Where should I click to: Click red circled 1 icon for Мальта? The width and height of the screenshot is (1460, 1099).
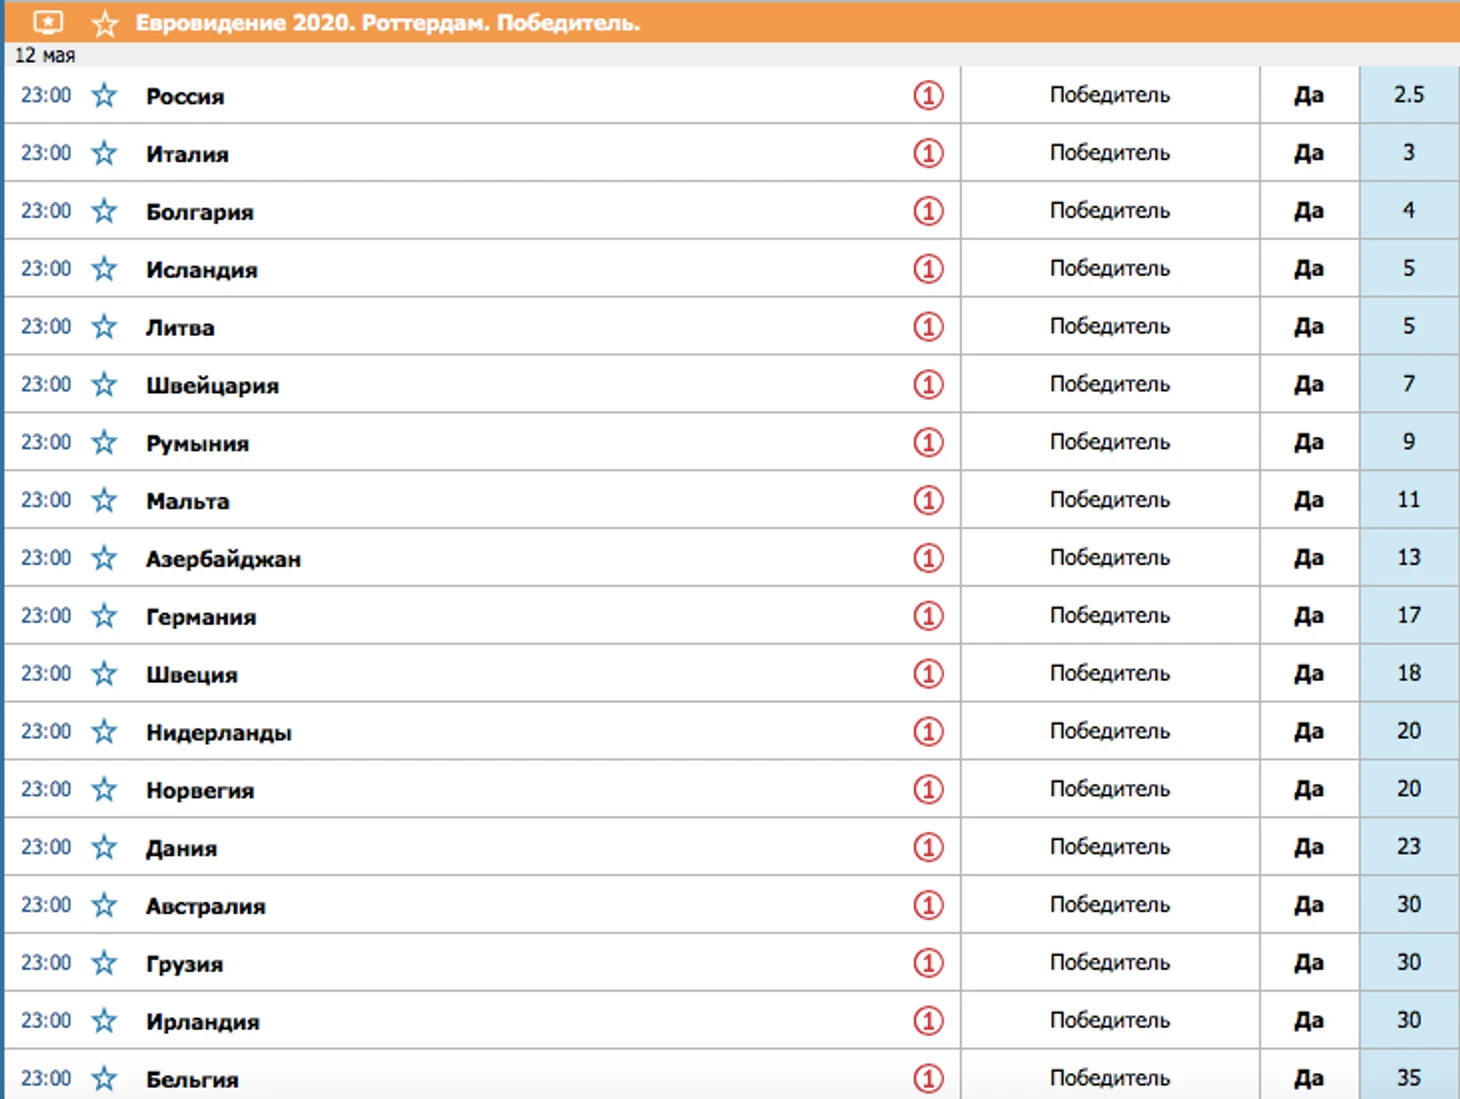[x=928, y=500]
